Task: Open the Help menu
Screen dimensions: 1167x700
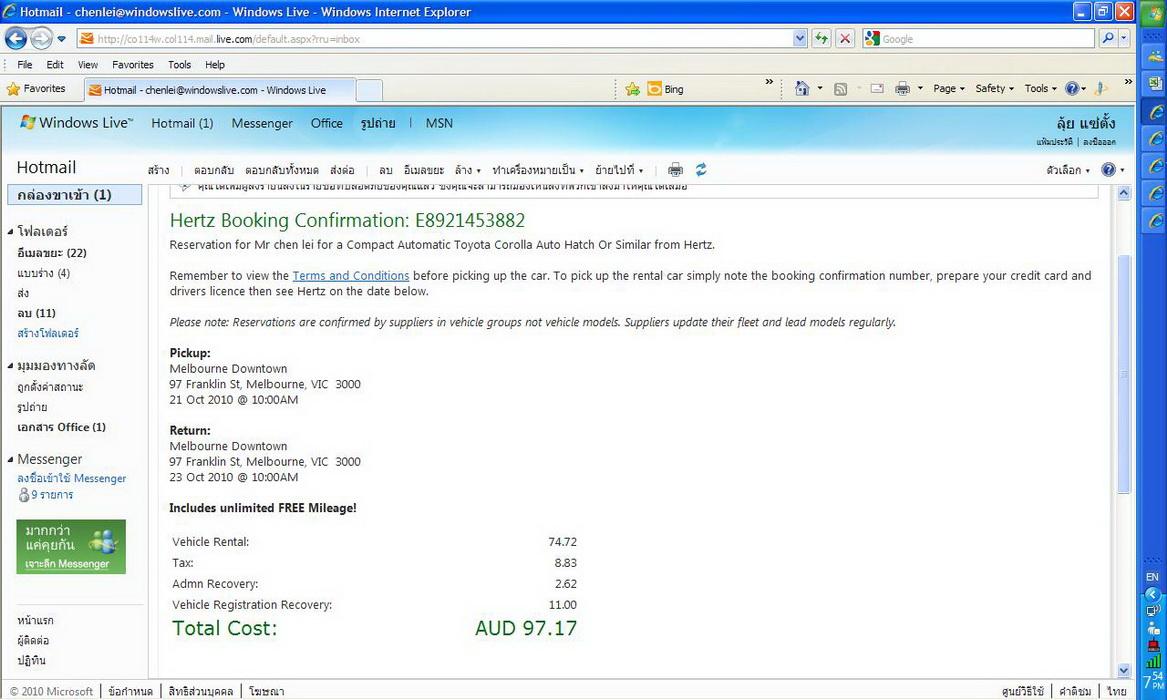Action: [x=215, y=65]
